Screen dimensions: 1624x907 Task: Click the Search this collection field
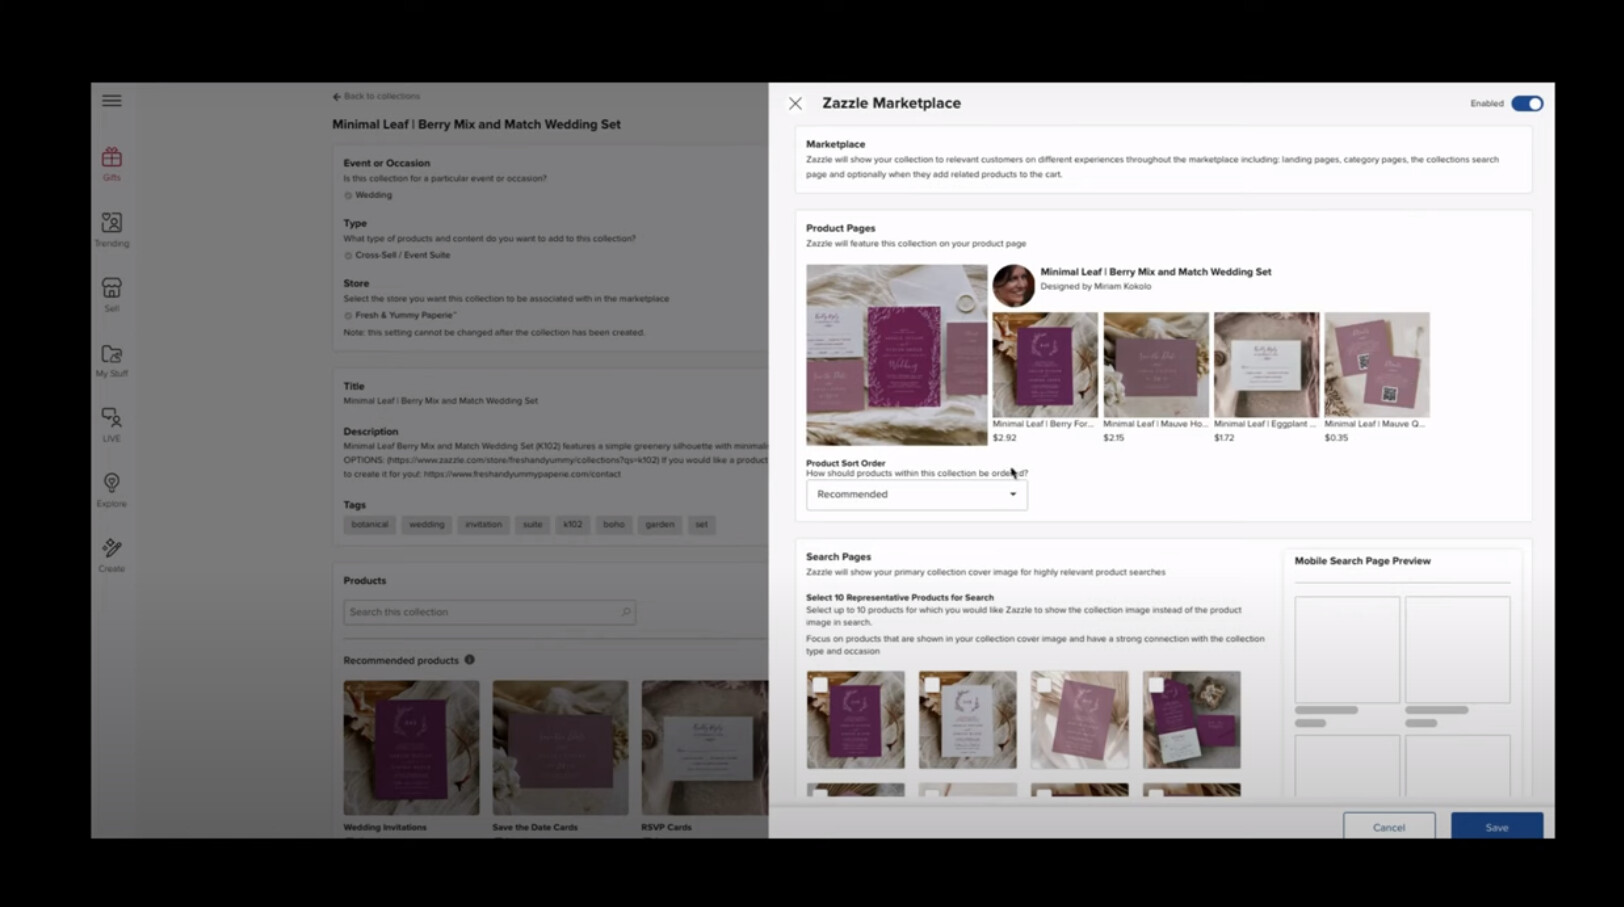coord(489,612)
